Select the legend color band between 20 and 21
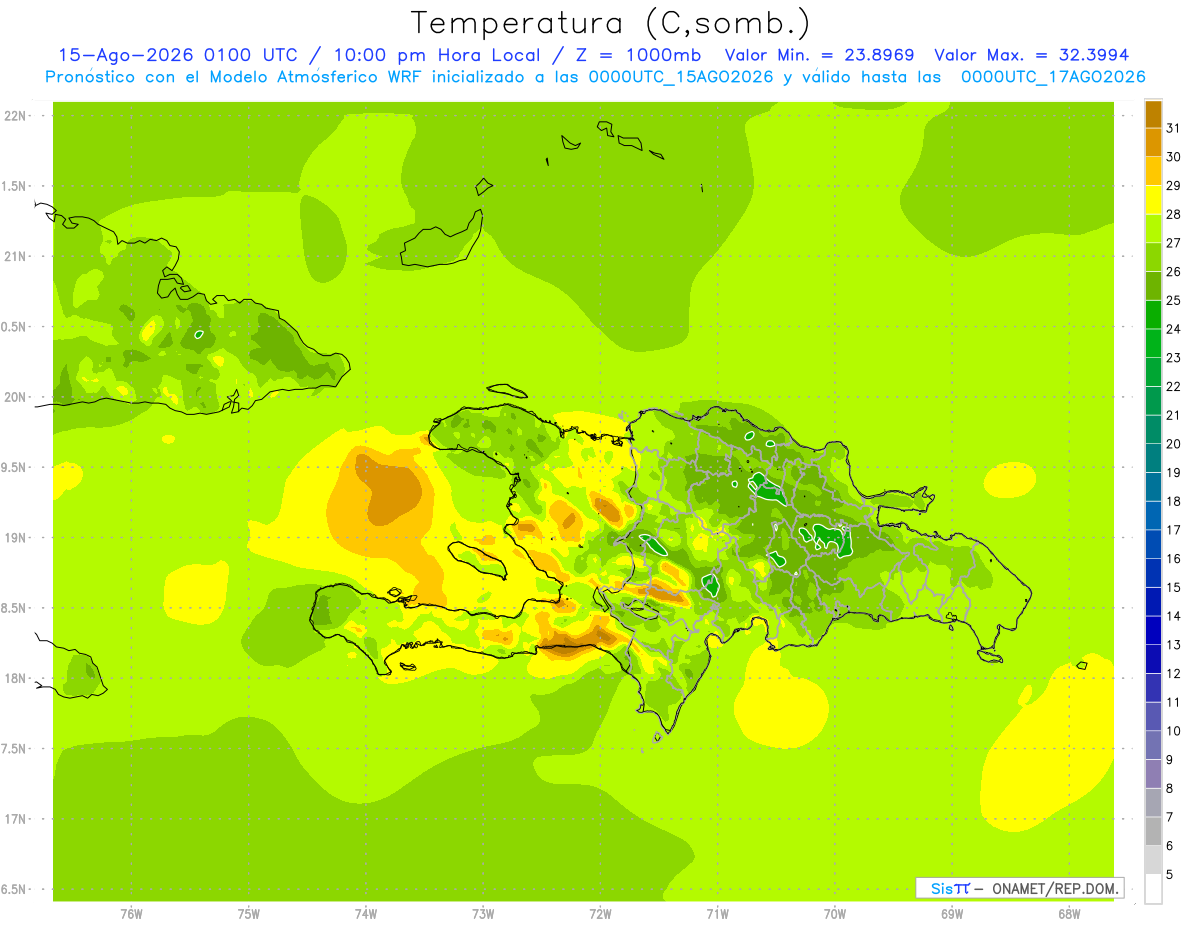The width and height of the screenshot is (1200, 927). (1153, 429)
